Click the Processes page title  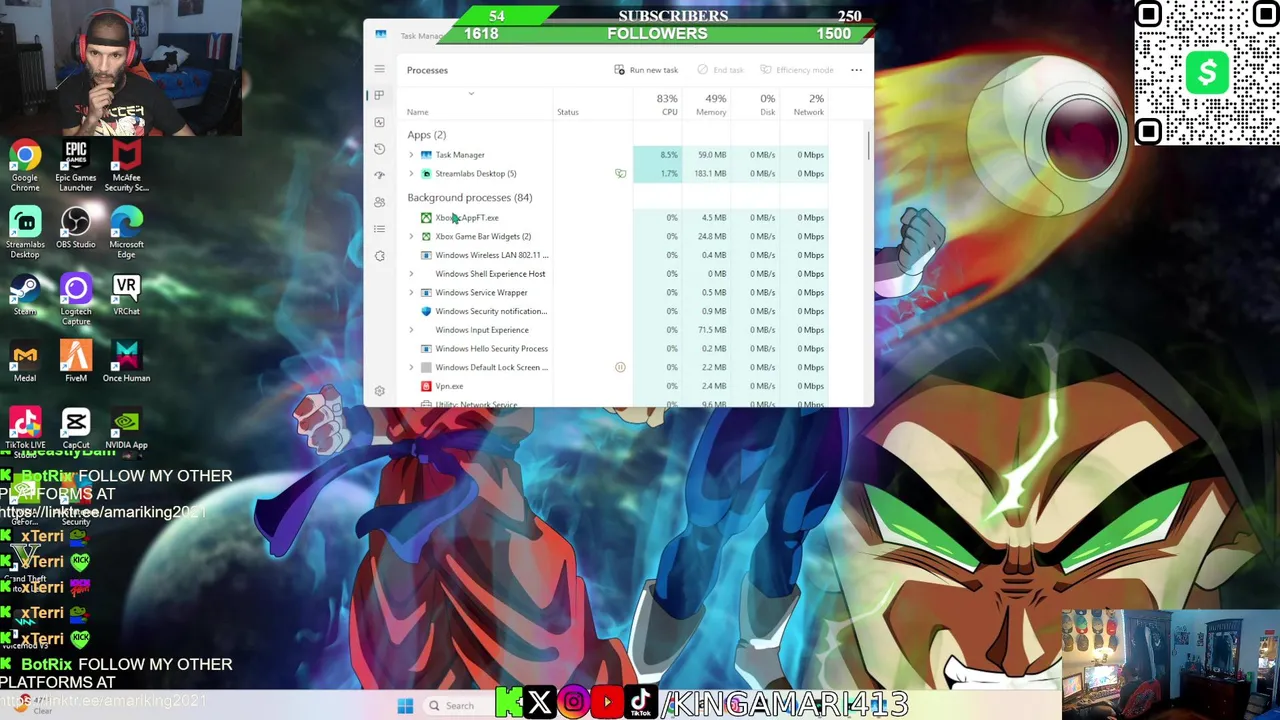[427, 70]
